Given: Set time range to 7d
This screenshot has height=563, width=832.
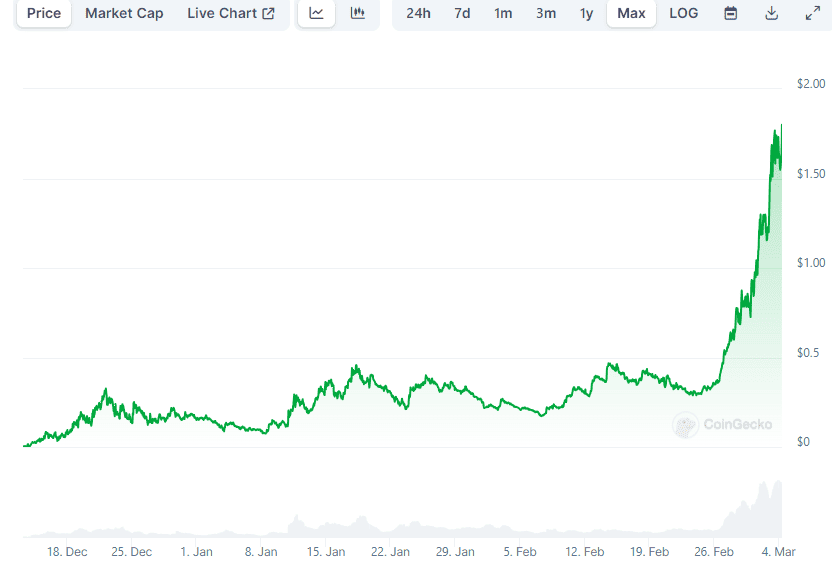Looking at the screenshot, I should click(x=462, y=13).
